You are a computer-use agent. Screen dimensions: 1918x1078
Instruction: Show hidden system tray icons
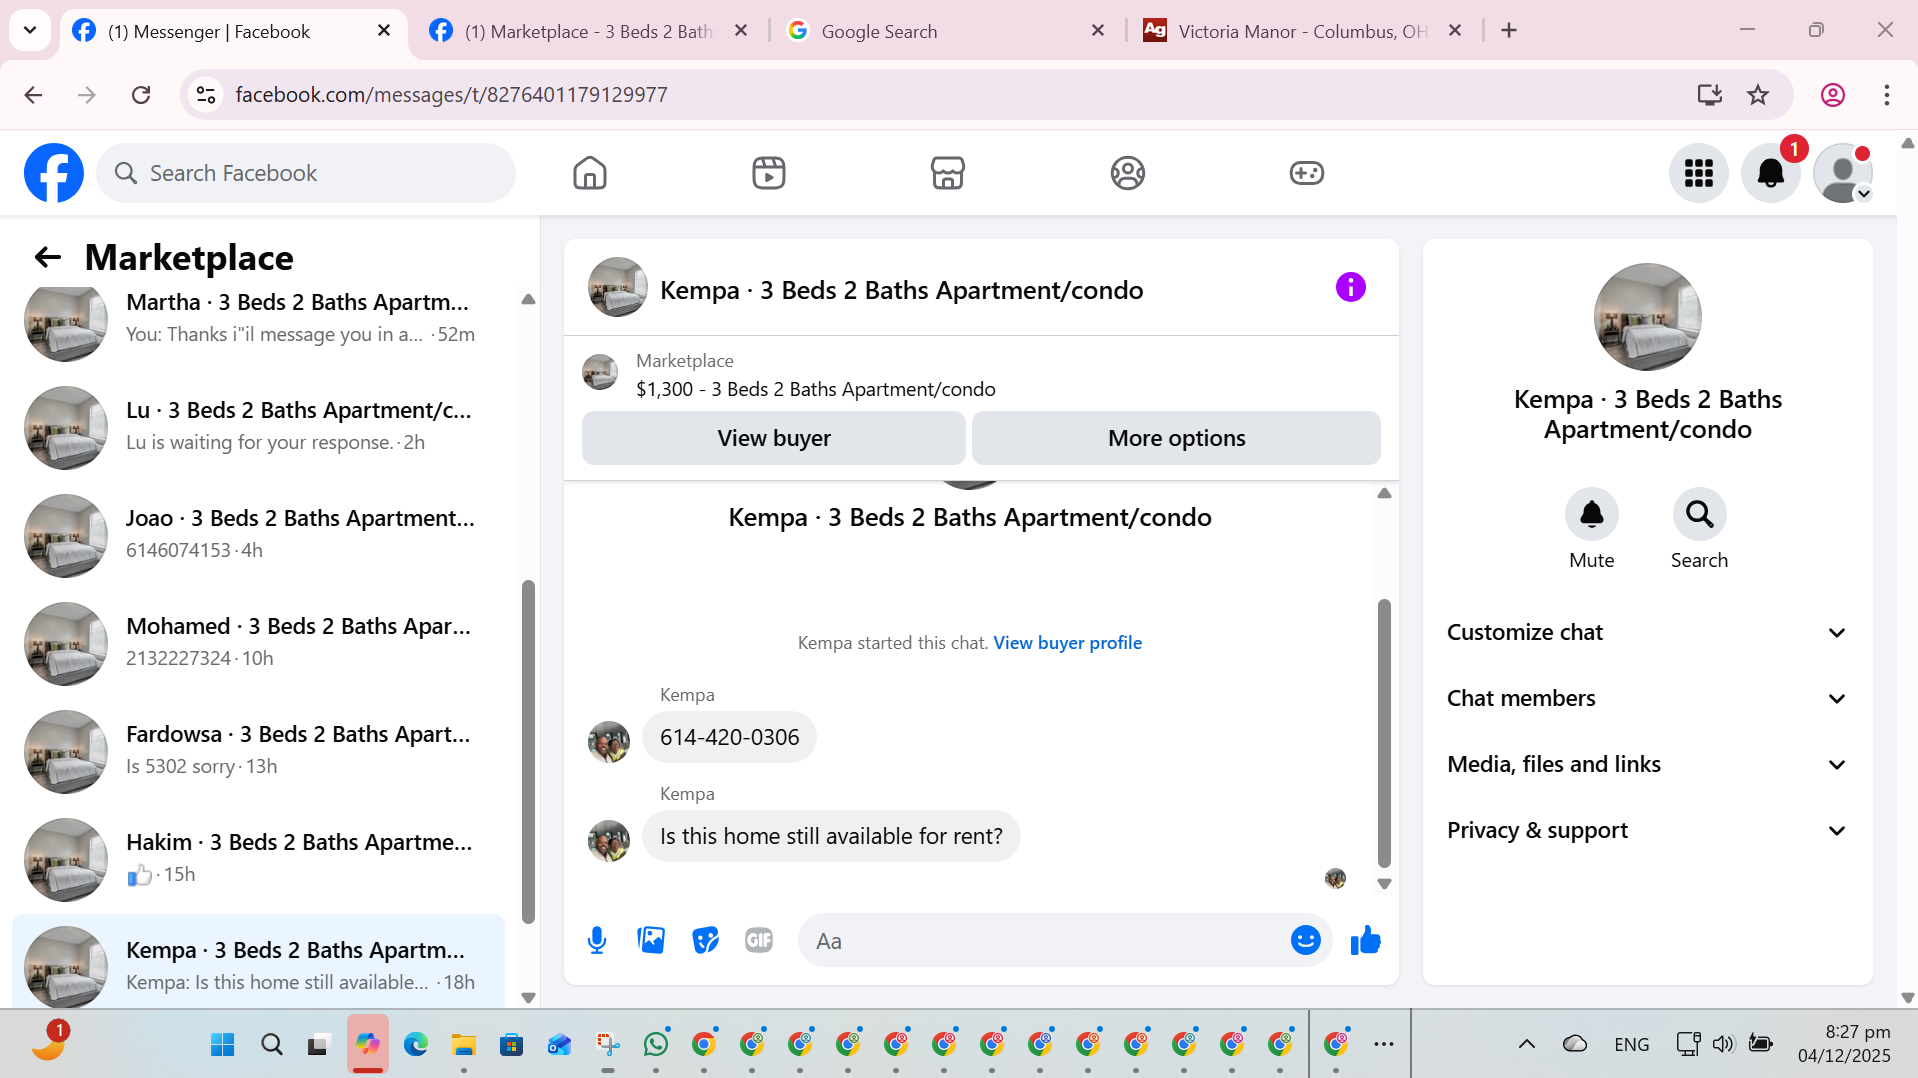pyautogui.click(x=1527, y=1045)
